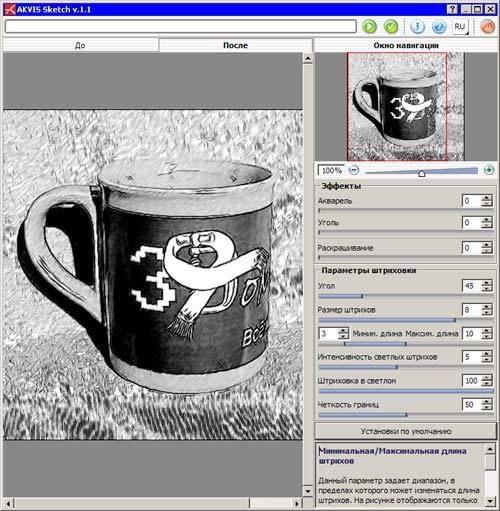Click the Акварель slider track
Screen dimensions: 500x511
coord(406,210)
